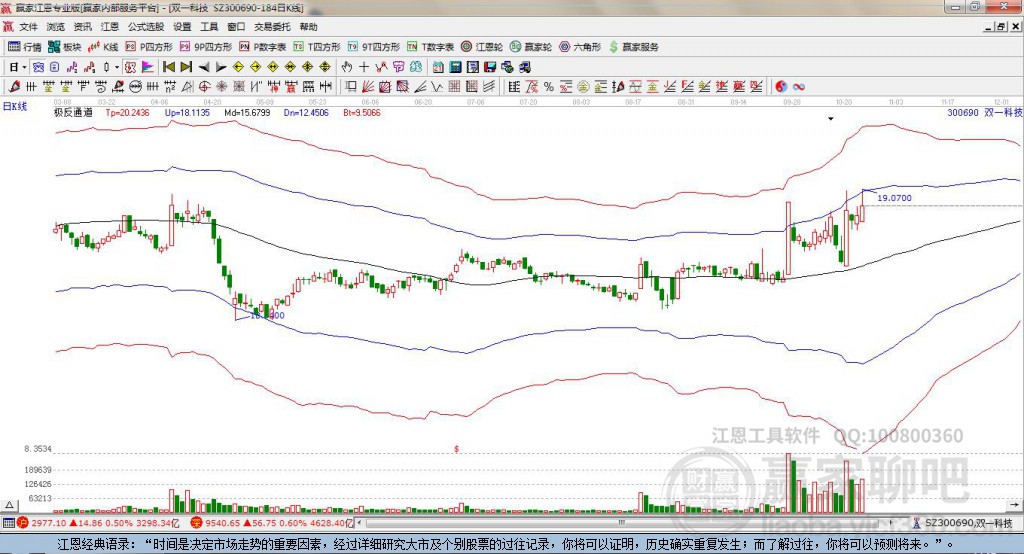Click the Up=18.1135 indicator value
This screenshot has height=554, width=1024.
click(187, 112)
